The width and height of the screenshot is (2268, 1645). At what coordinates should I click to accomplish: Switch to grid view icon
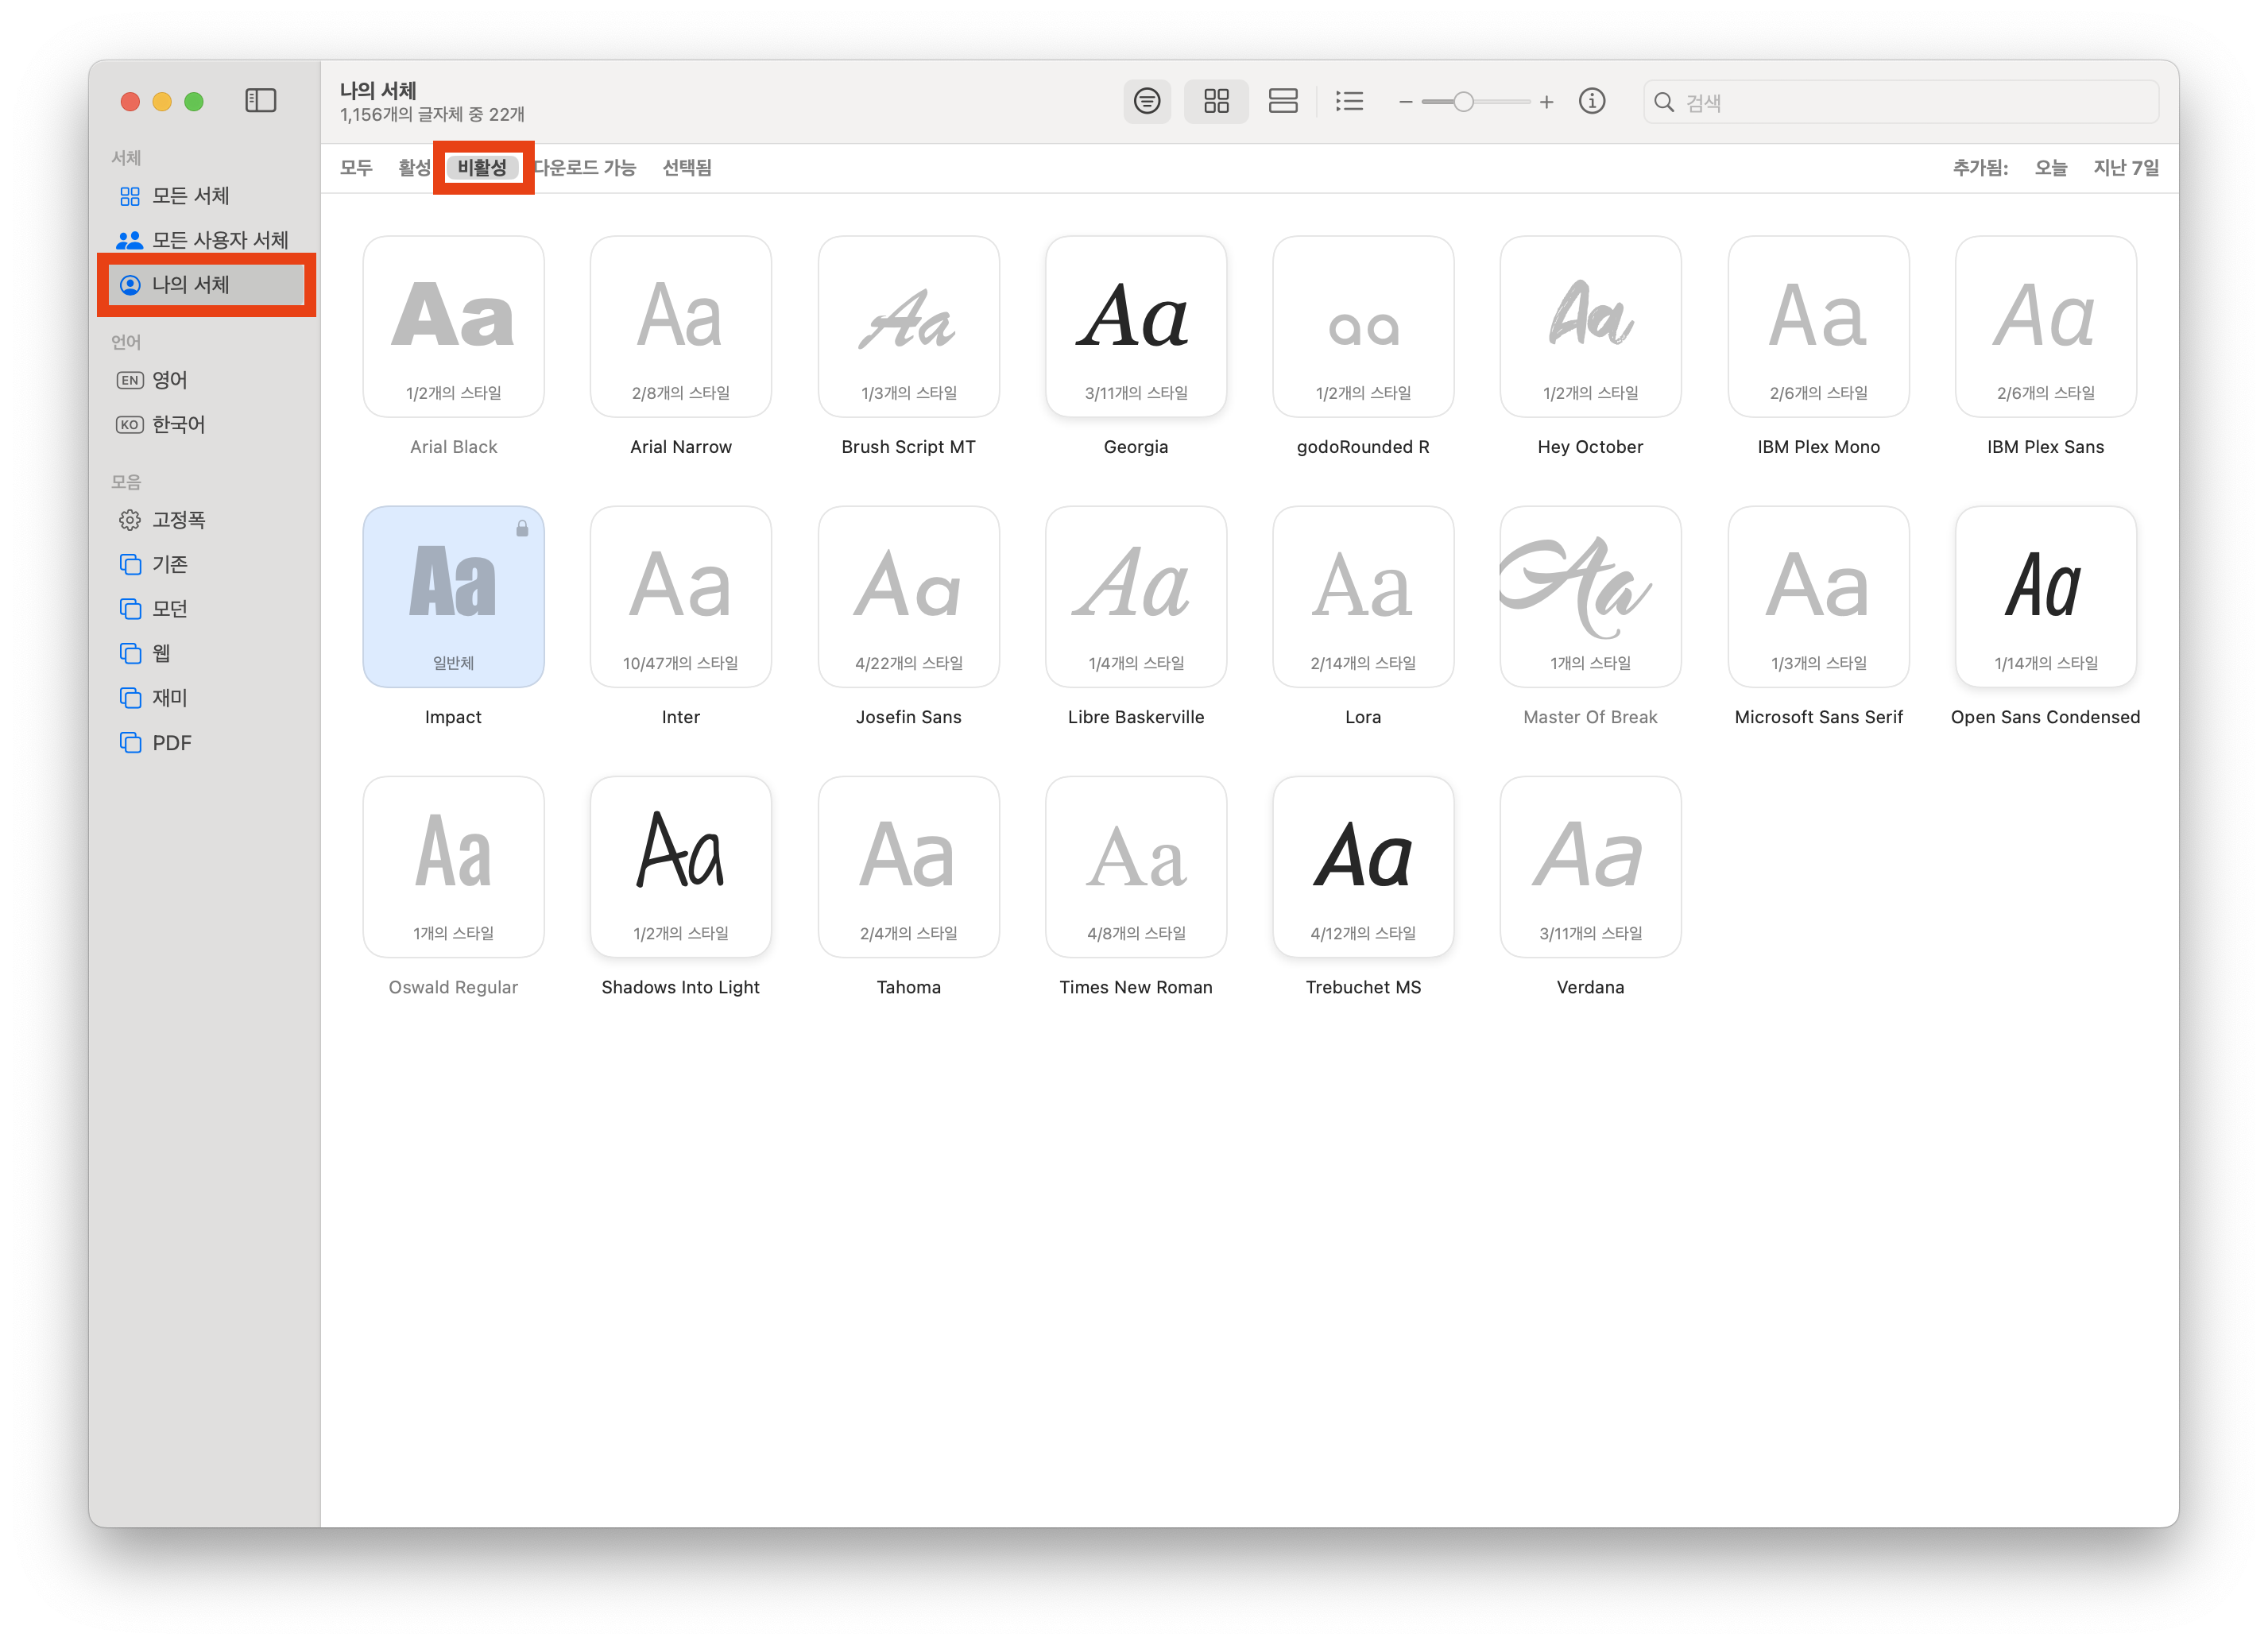pos(1216,101)
